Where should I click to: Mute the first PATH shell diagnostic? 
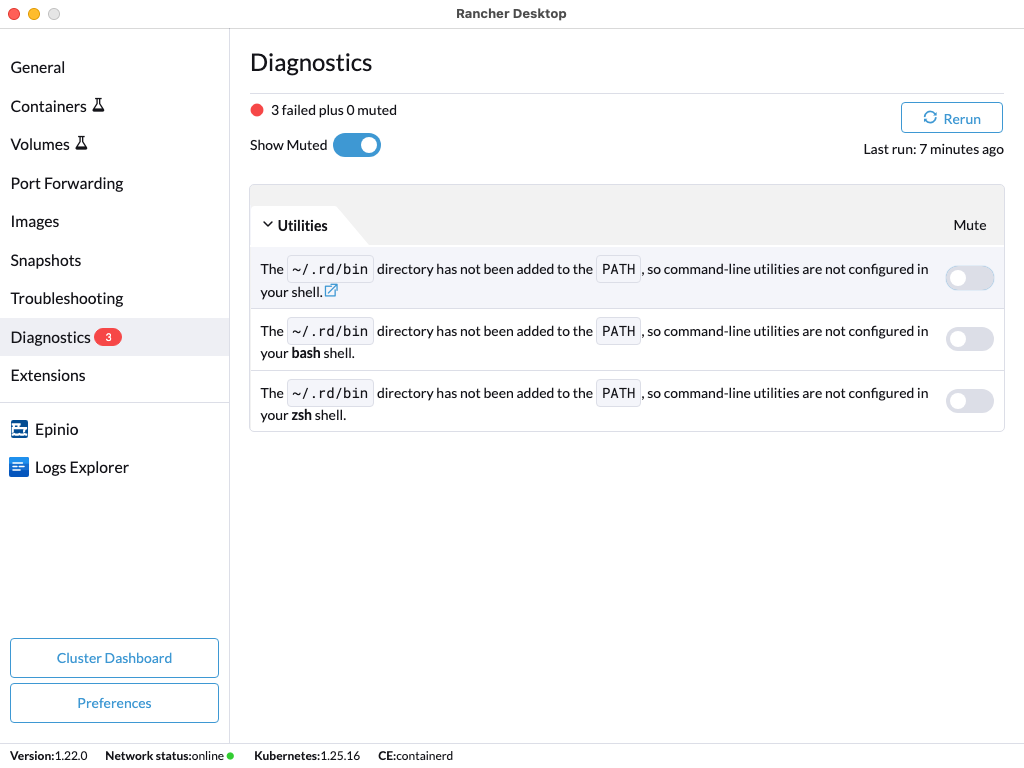coord(969,278)
